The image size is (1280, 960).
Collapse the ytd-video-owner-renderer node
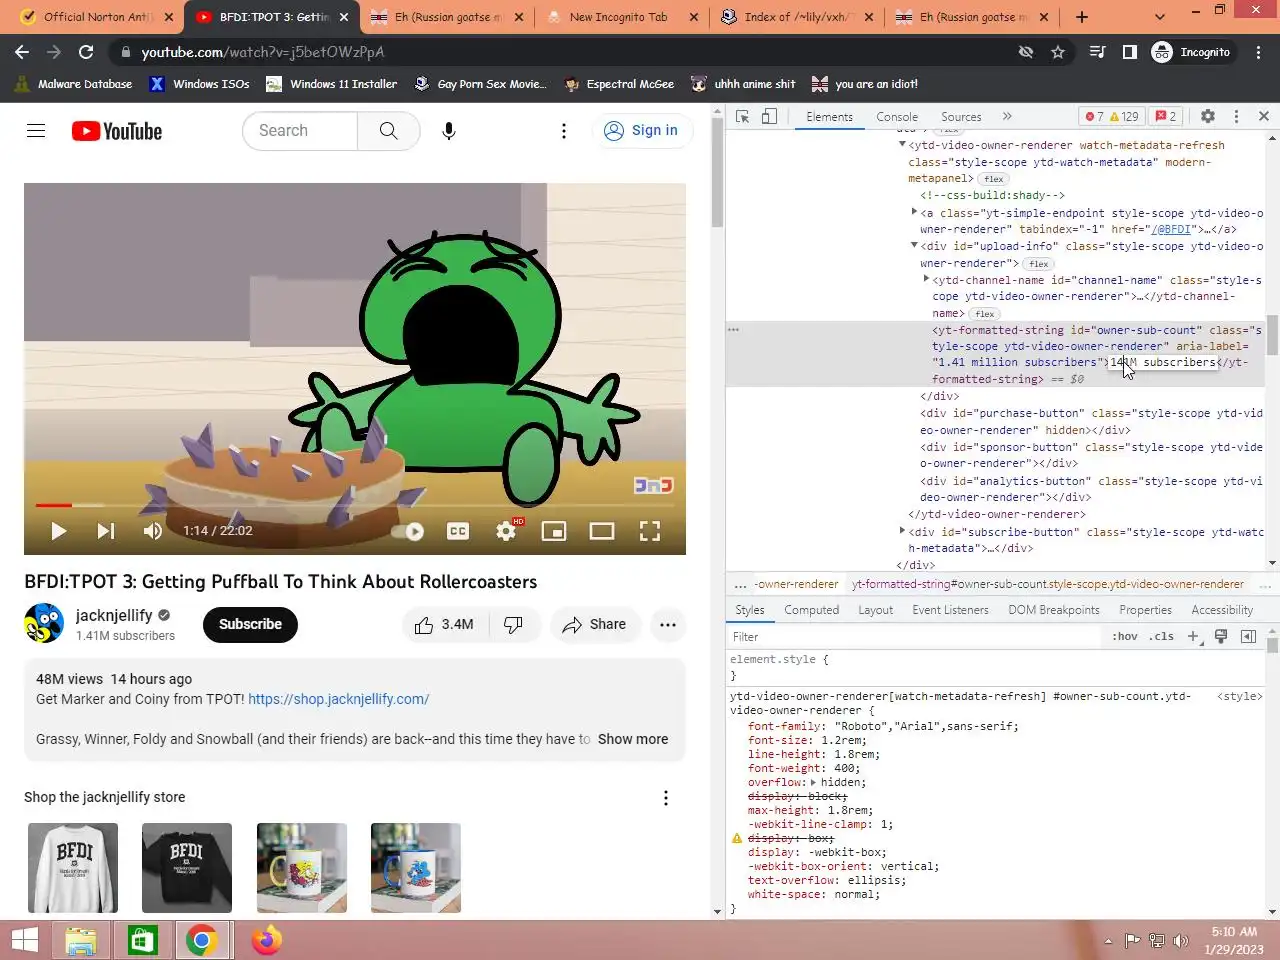pyautogui.click(x=902, y=145)
